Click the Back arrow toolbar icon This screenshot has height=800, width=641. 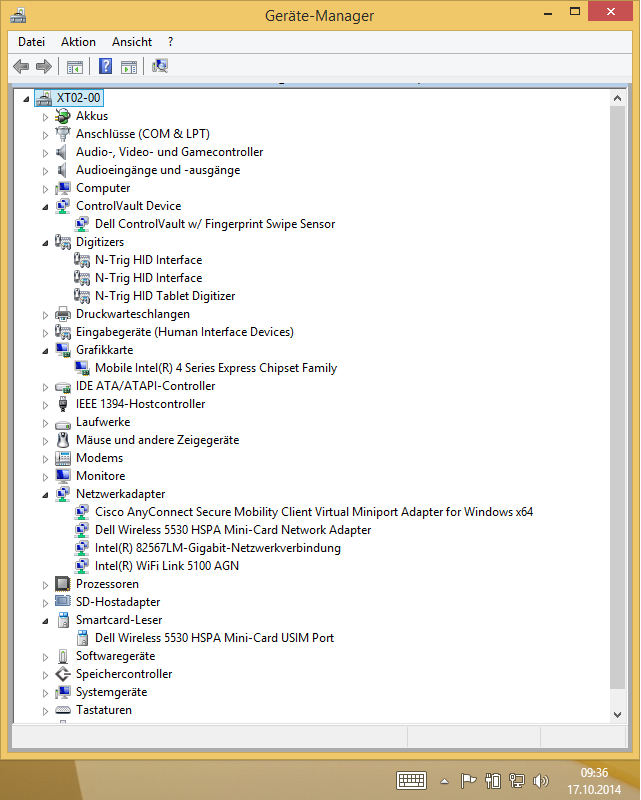coord(21,66)
